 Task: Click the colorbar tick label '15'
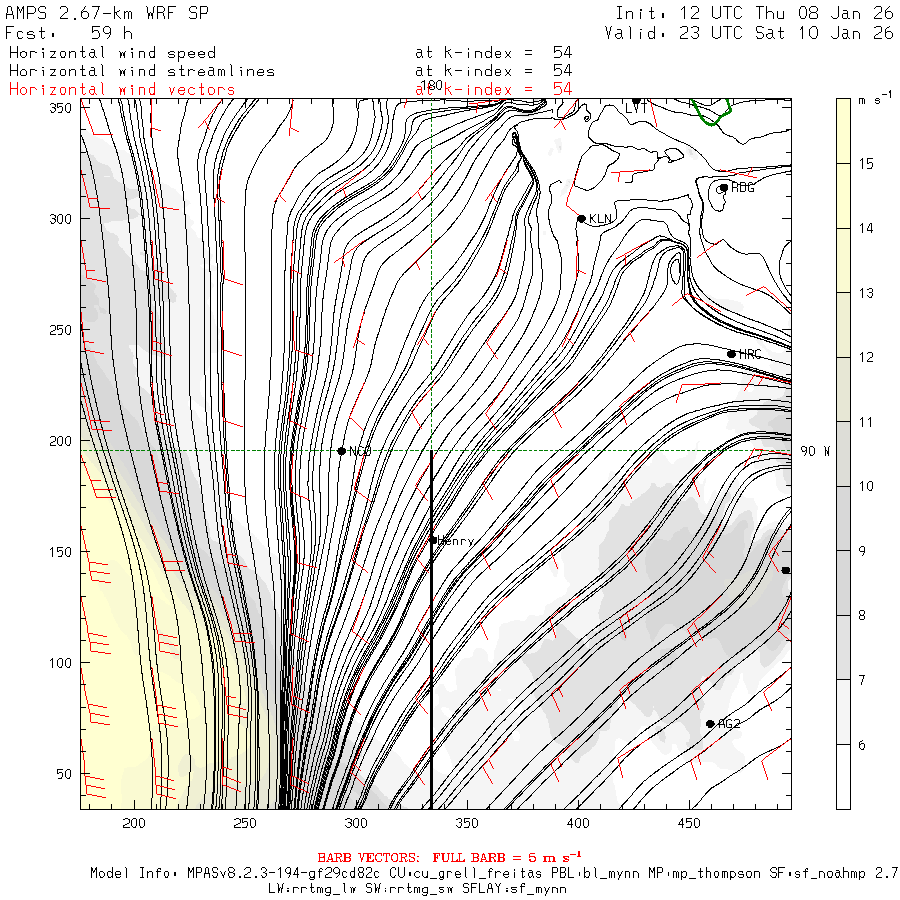tap(866, 164)
